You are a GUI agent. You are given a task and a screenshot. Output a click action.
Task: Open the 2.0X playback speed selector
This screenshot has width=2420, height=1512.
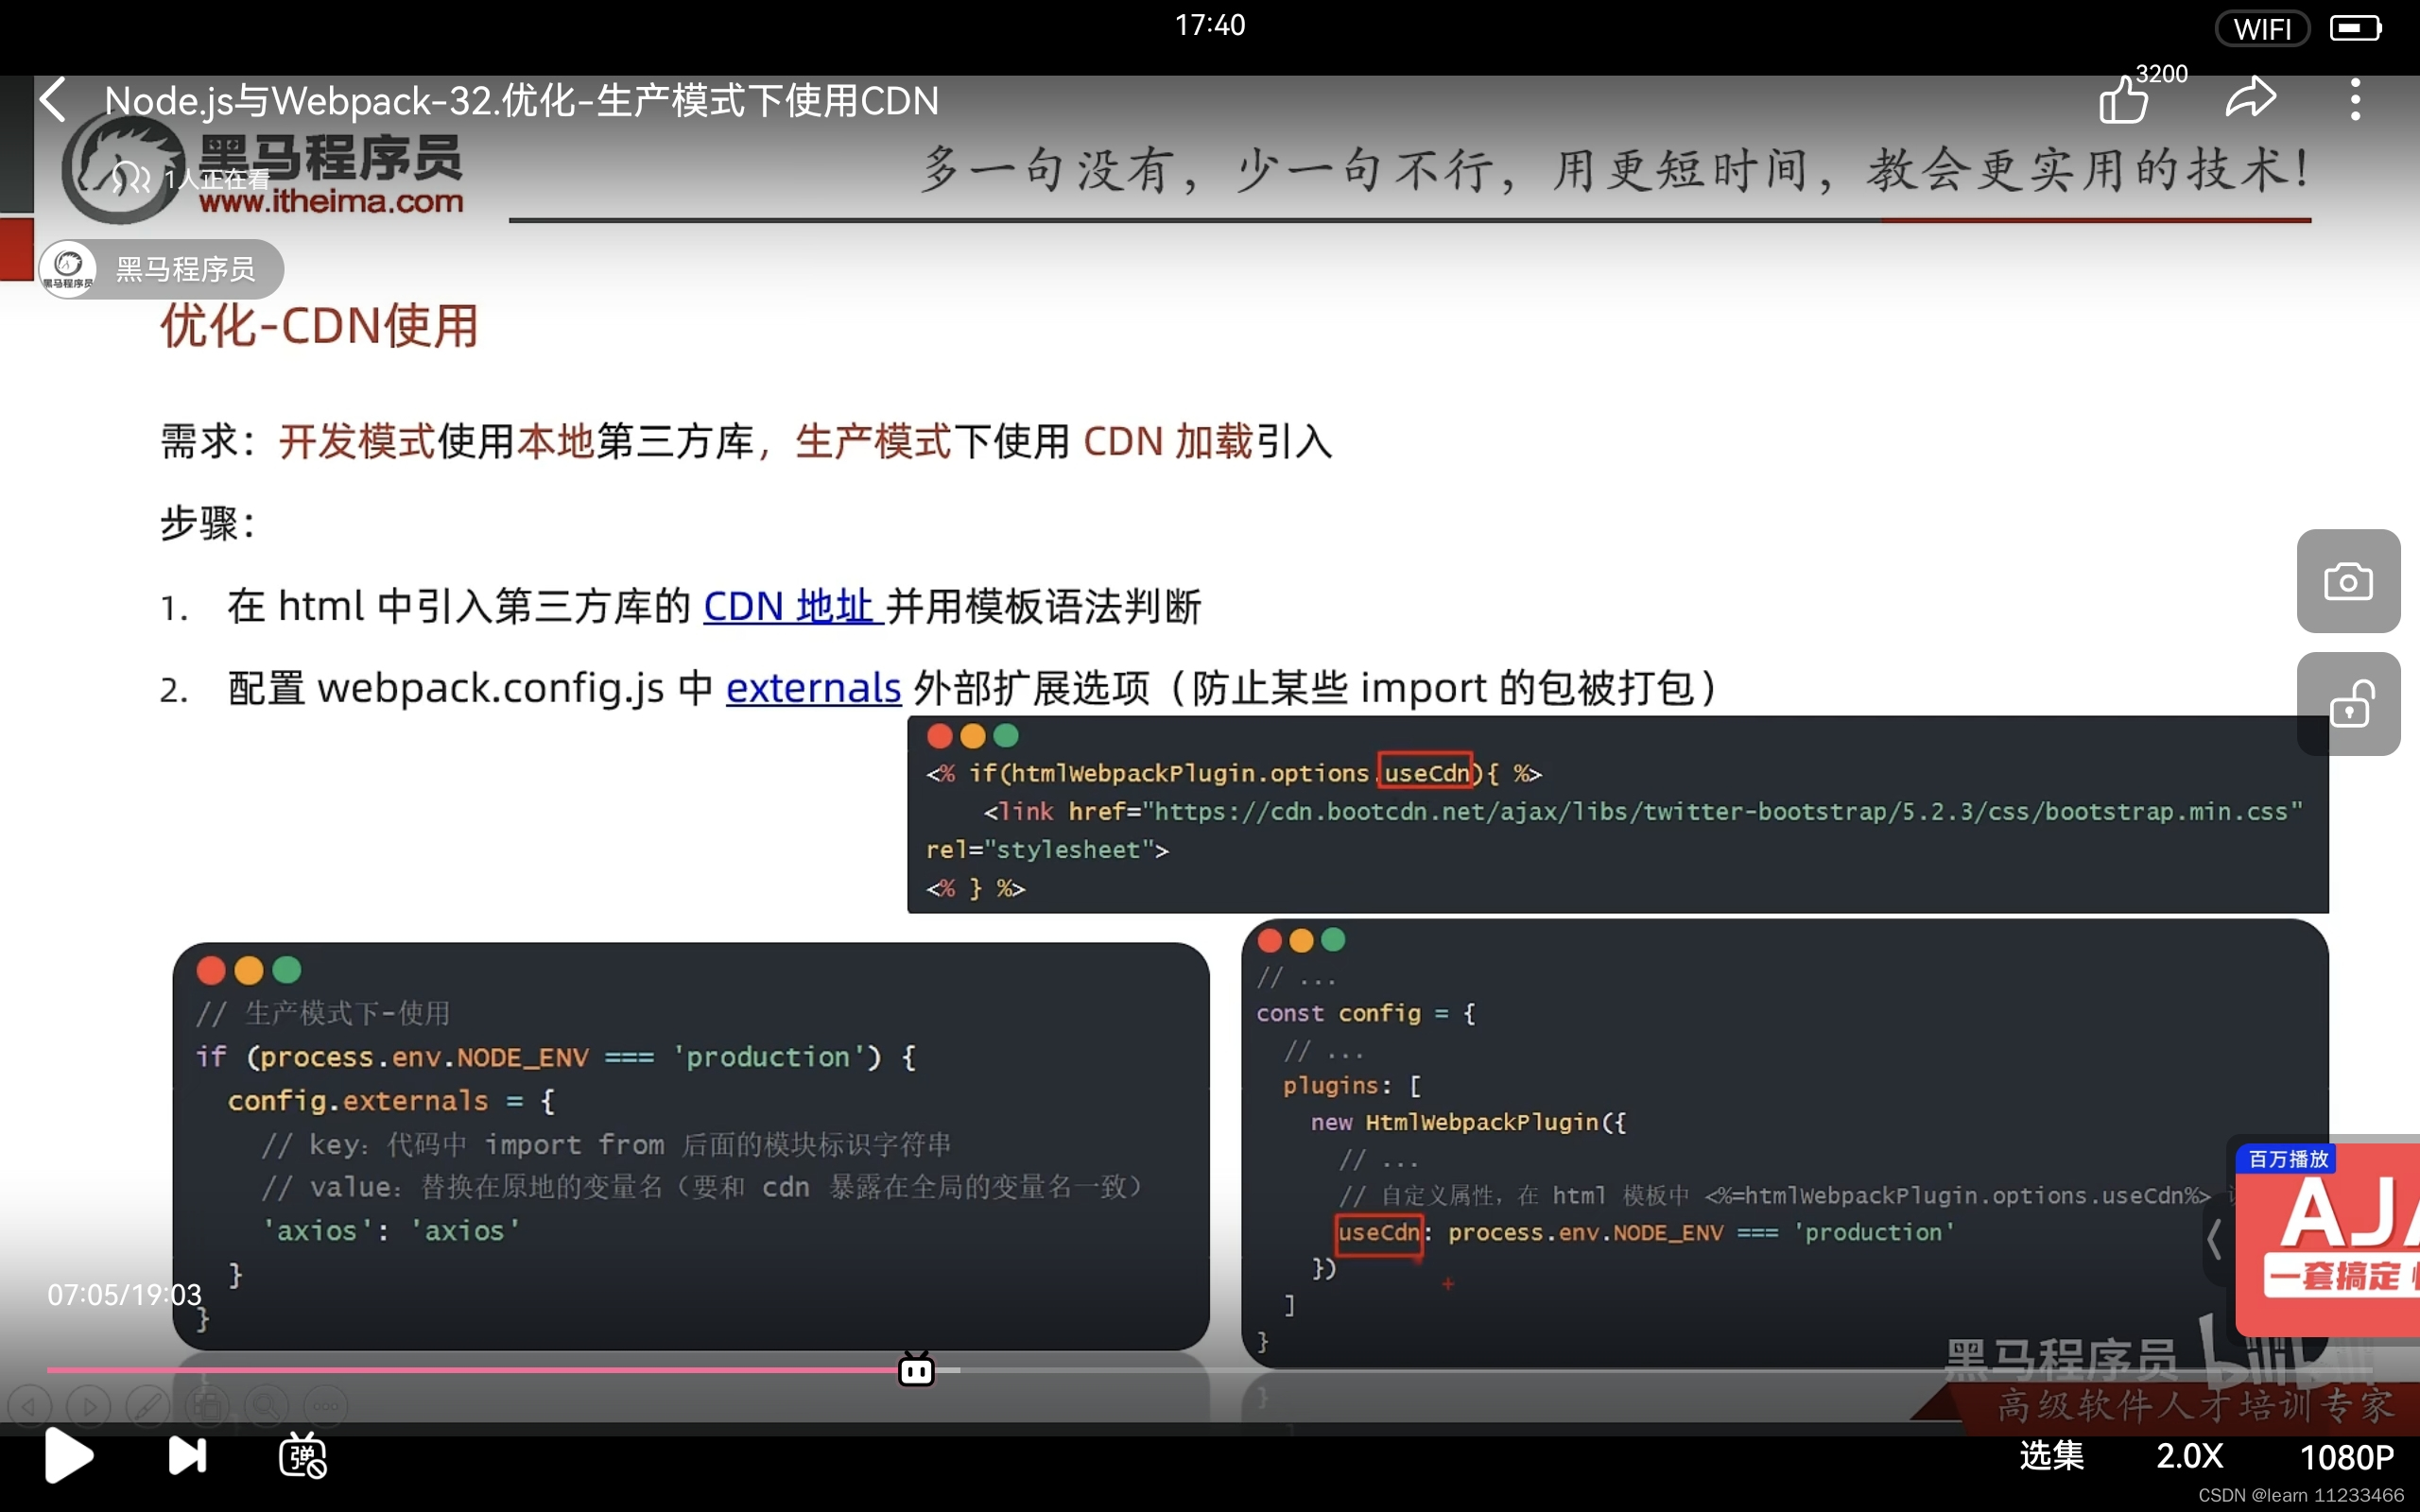point(2190,1456)
